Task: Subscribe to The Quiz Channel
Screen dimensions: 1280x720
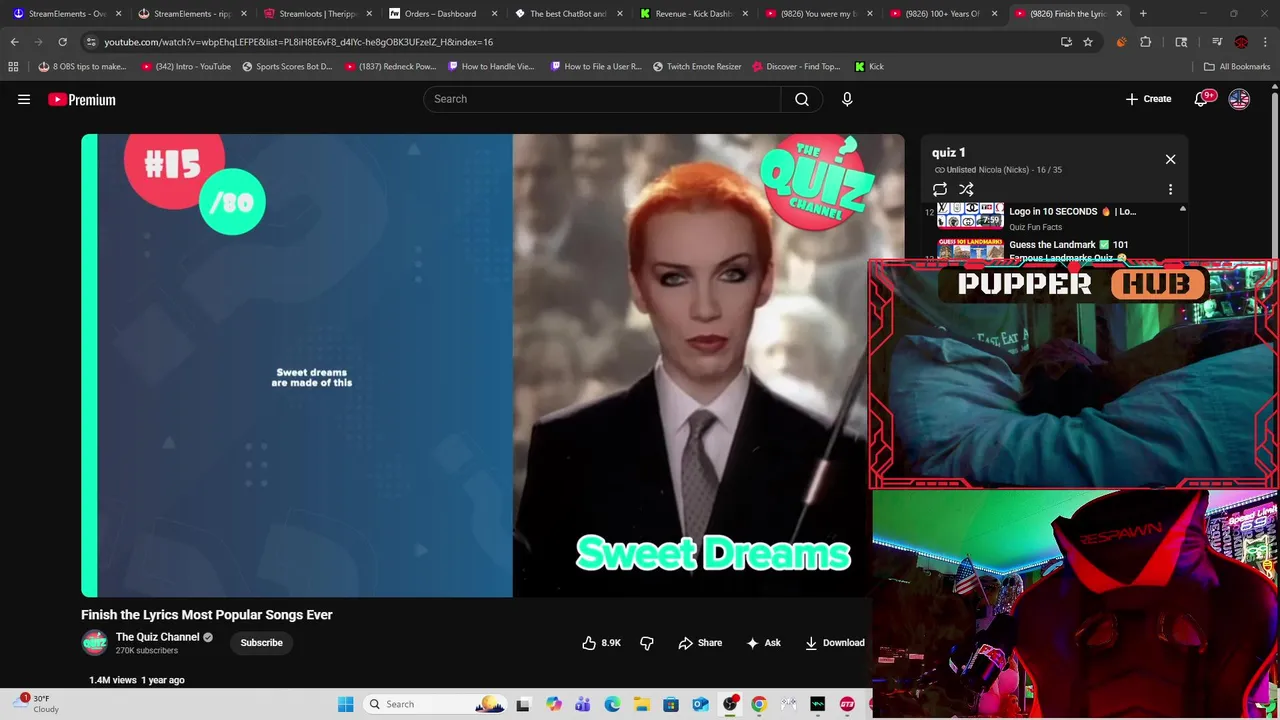Action: pos(261,643)
